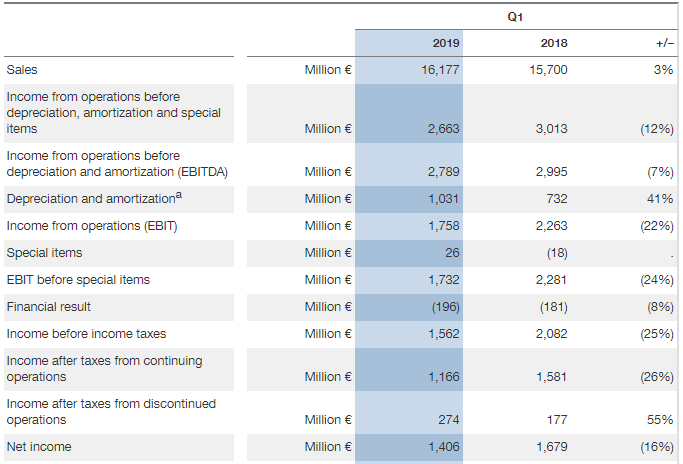Screen dimensions: 683x464
Task: Click the 15,700 sales value for 2018
Action: point(549,70)
